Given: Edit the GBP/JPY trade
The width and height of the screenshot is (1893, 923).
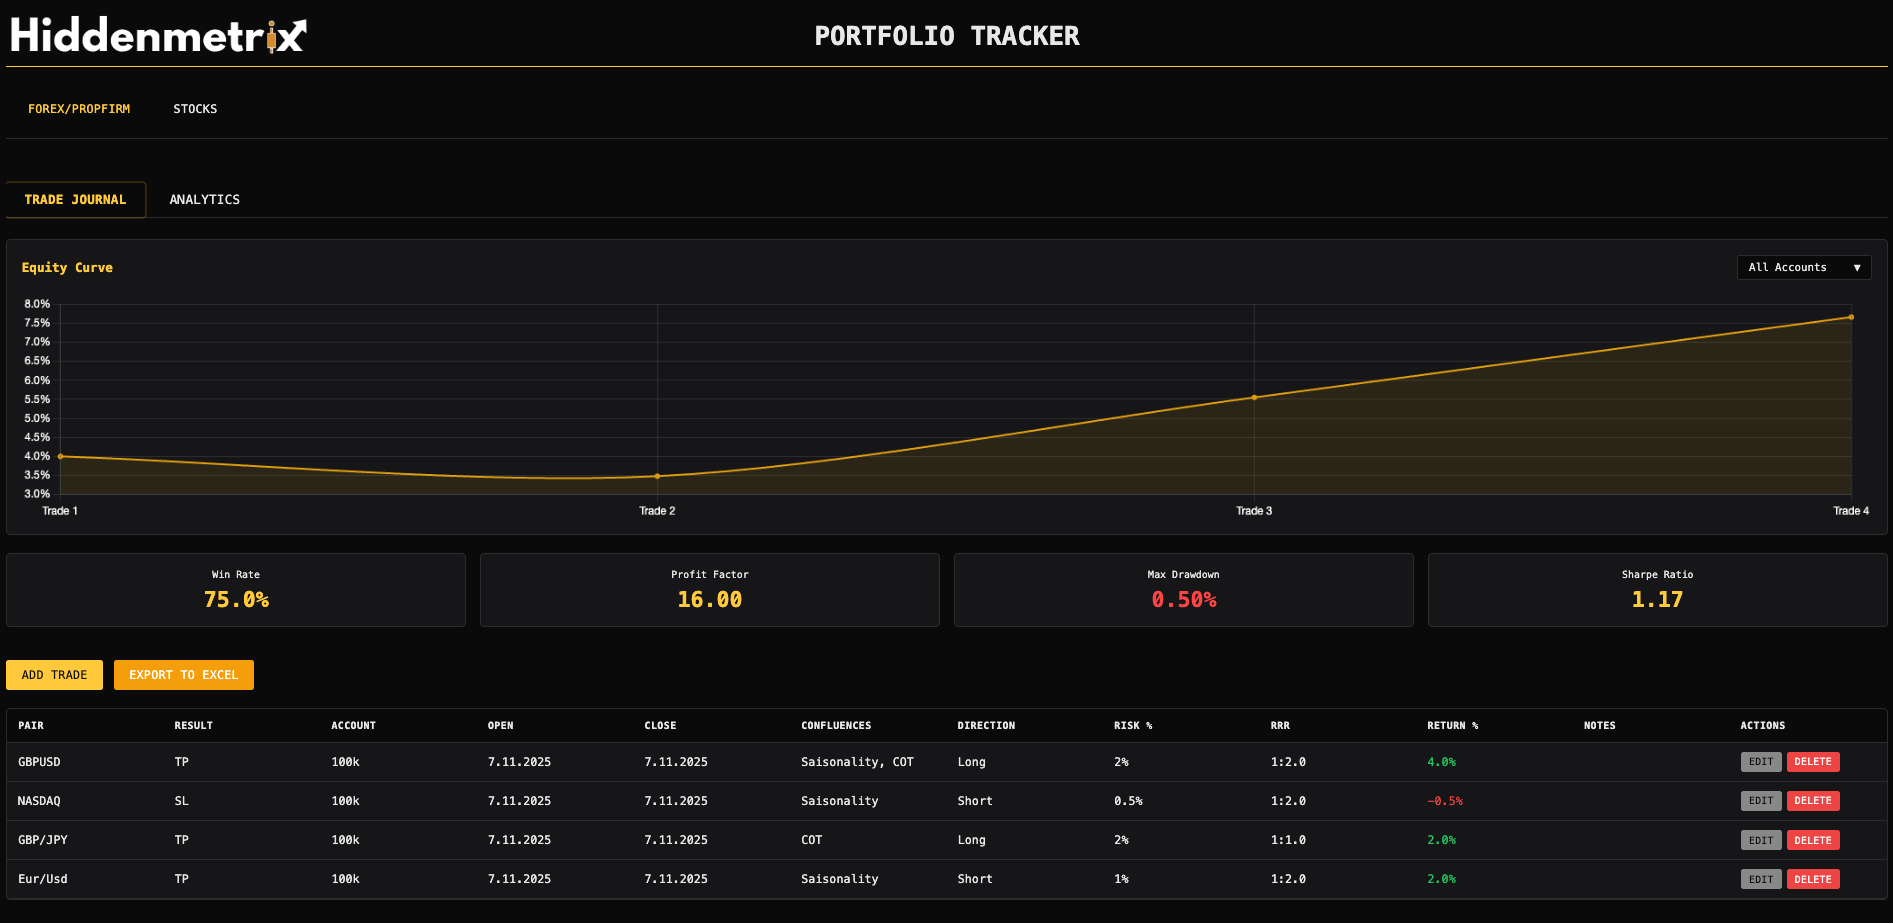Looking at the screenshot, I should point(1760,839).
